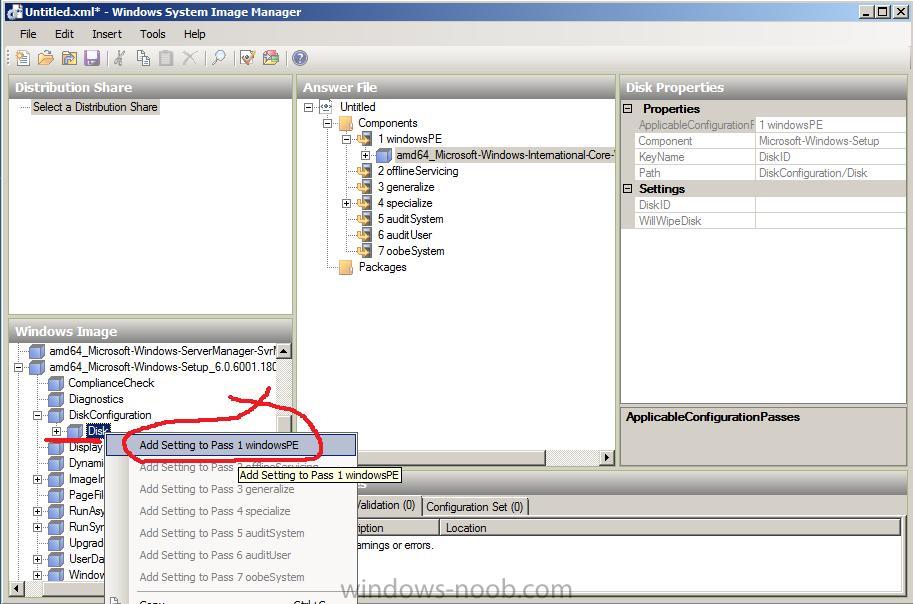Click the Path value 'DiskConfiguration/Disk'
This screenshot has width=913, height=604.
pyautogui.click(x=813, y=173)
